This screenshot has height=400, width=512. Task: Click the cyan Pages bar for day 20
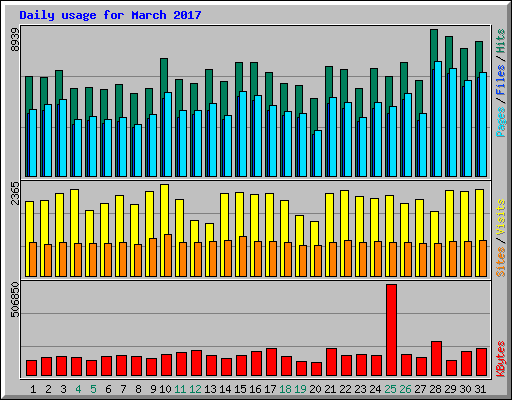[x=318, y=153]
